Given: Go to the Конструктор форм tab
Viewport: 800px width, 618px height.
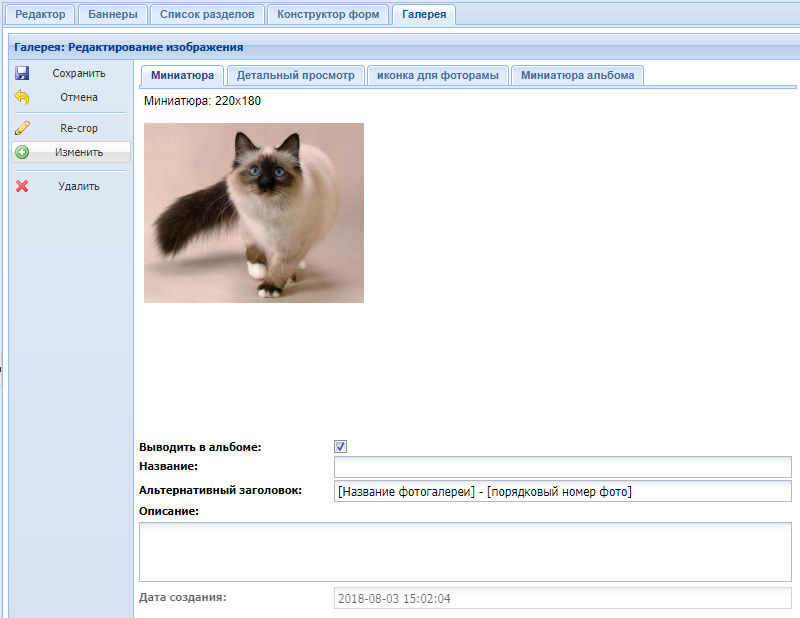Looking at the screenshot, I should (328, 14).
